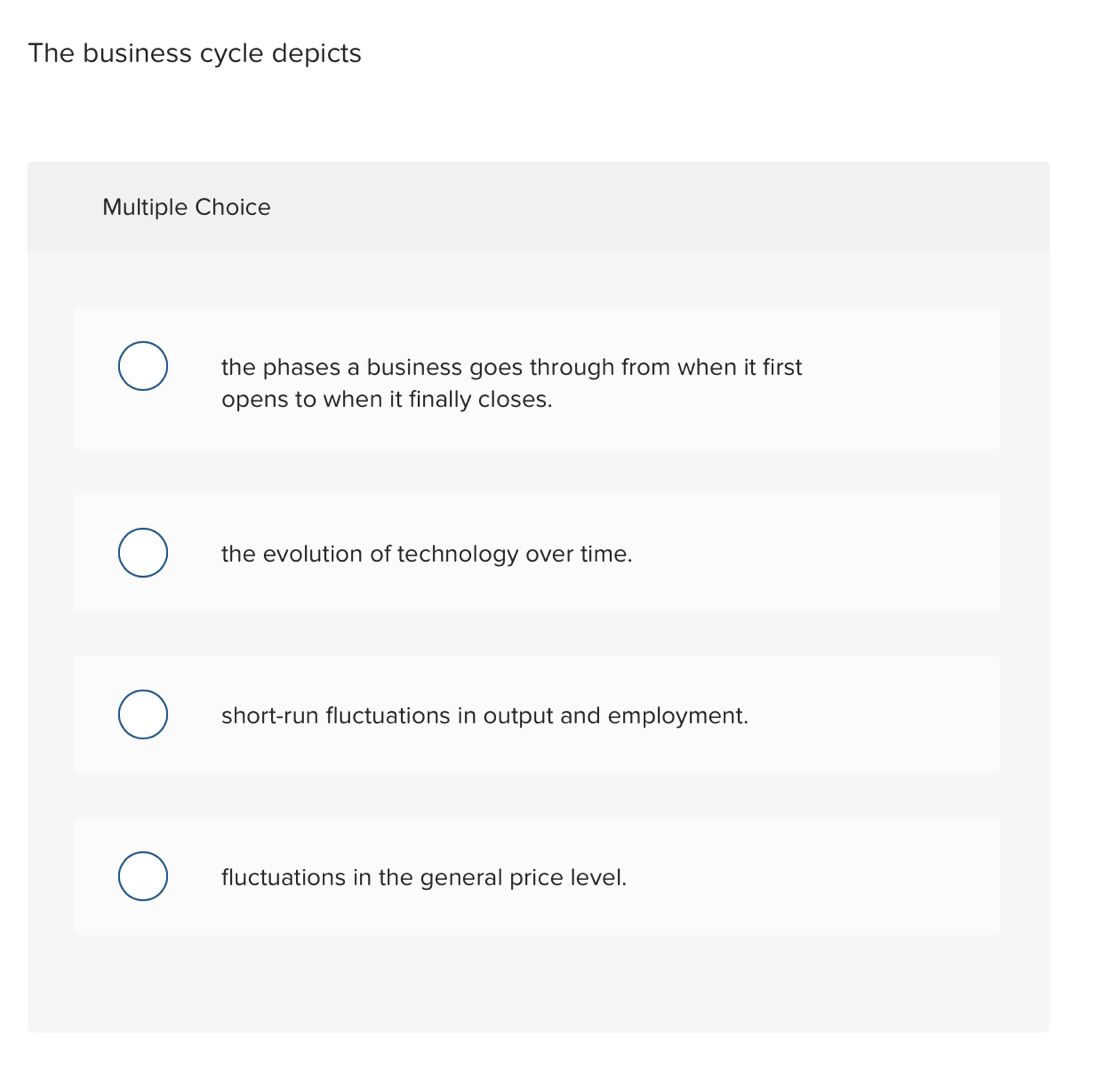Image resolution: width=1104 pixels, height=1080 pixels.
Task: Click the words 'opens to when it finally closes.'
Action: coord(386,400)
